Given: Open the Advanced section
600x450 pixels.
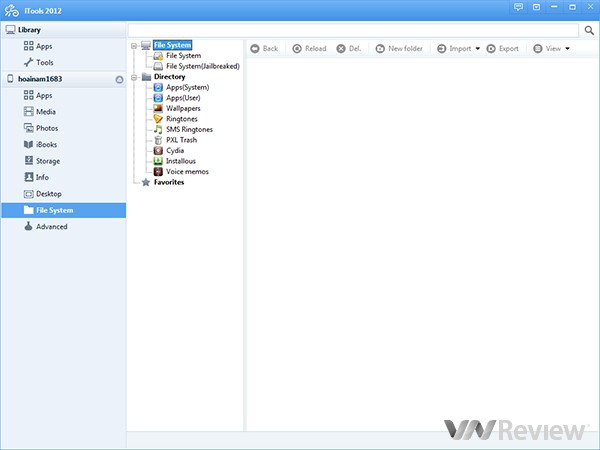Looking at the screenshot, I should 46,227.
